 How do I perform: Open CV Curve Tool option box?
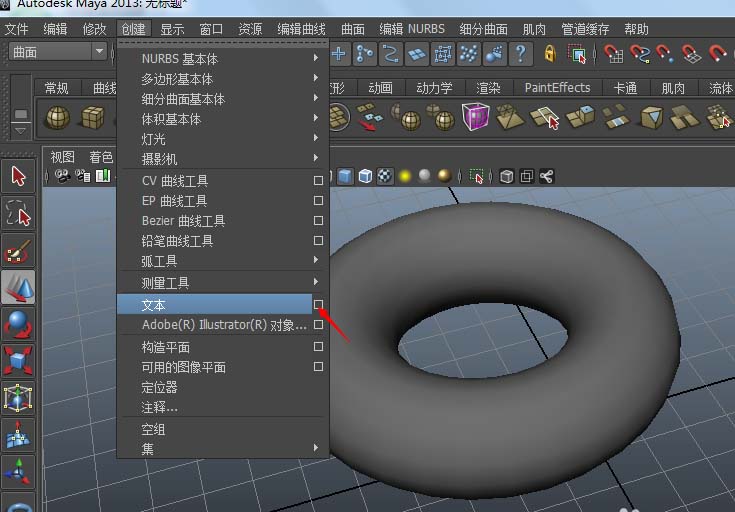point(318,181)
